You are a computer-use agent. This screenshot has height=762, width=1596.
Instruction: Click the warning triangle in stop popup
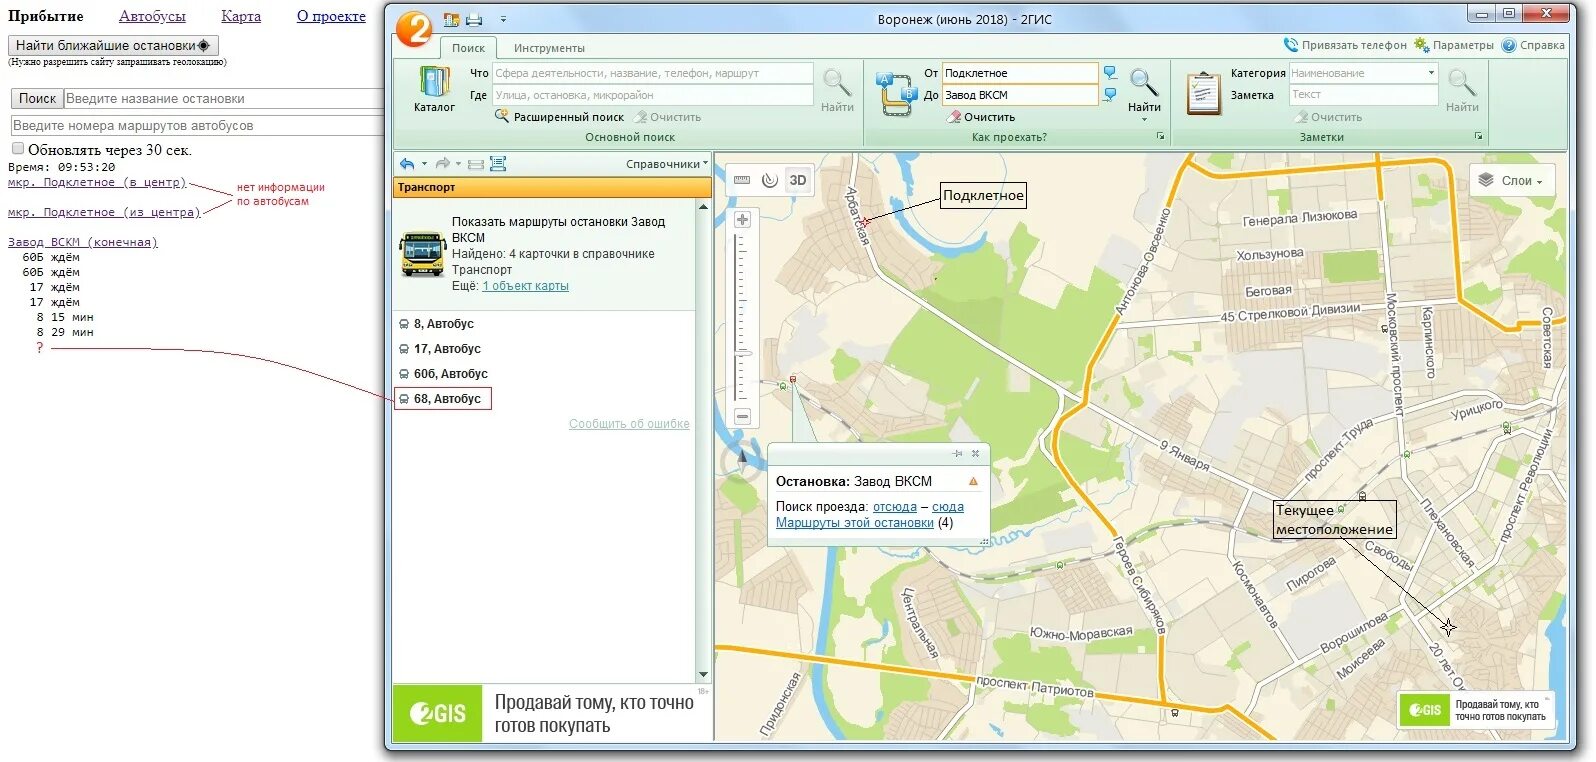(972, 482)
